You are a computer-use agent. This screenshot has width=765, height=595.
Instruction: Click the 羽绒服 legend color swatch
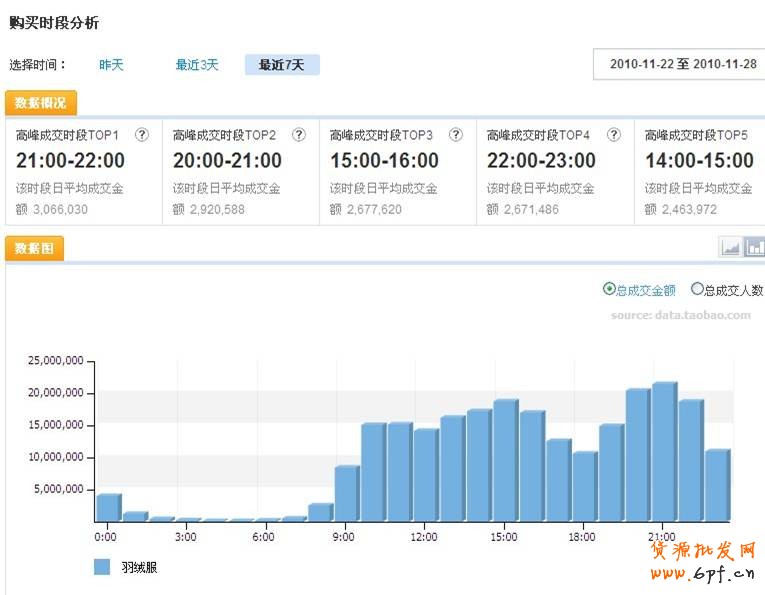[102, 567]
